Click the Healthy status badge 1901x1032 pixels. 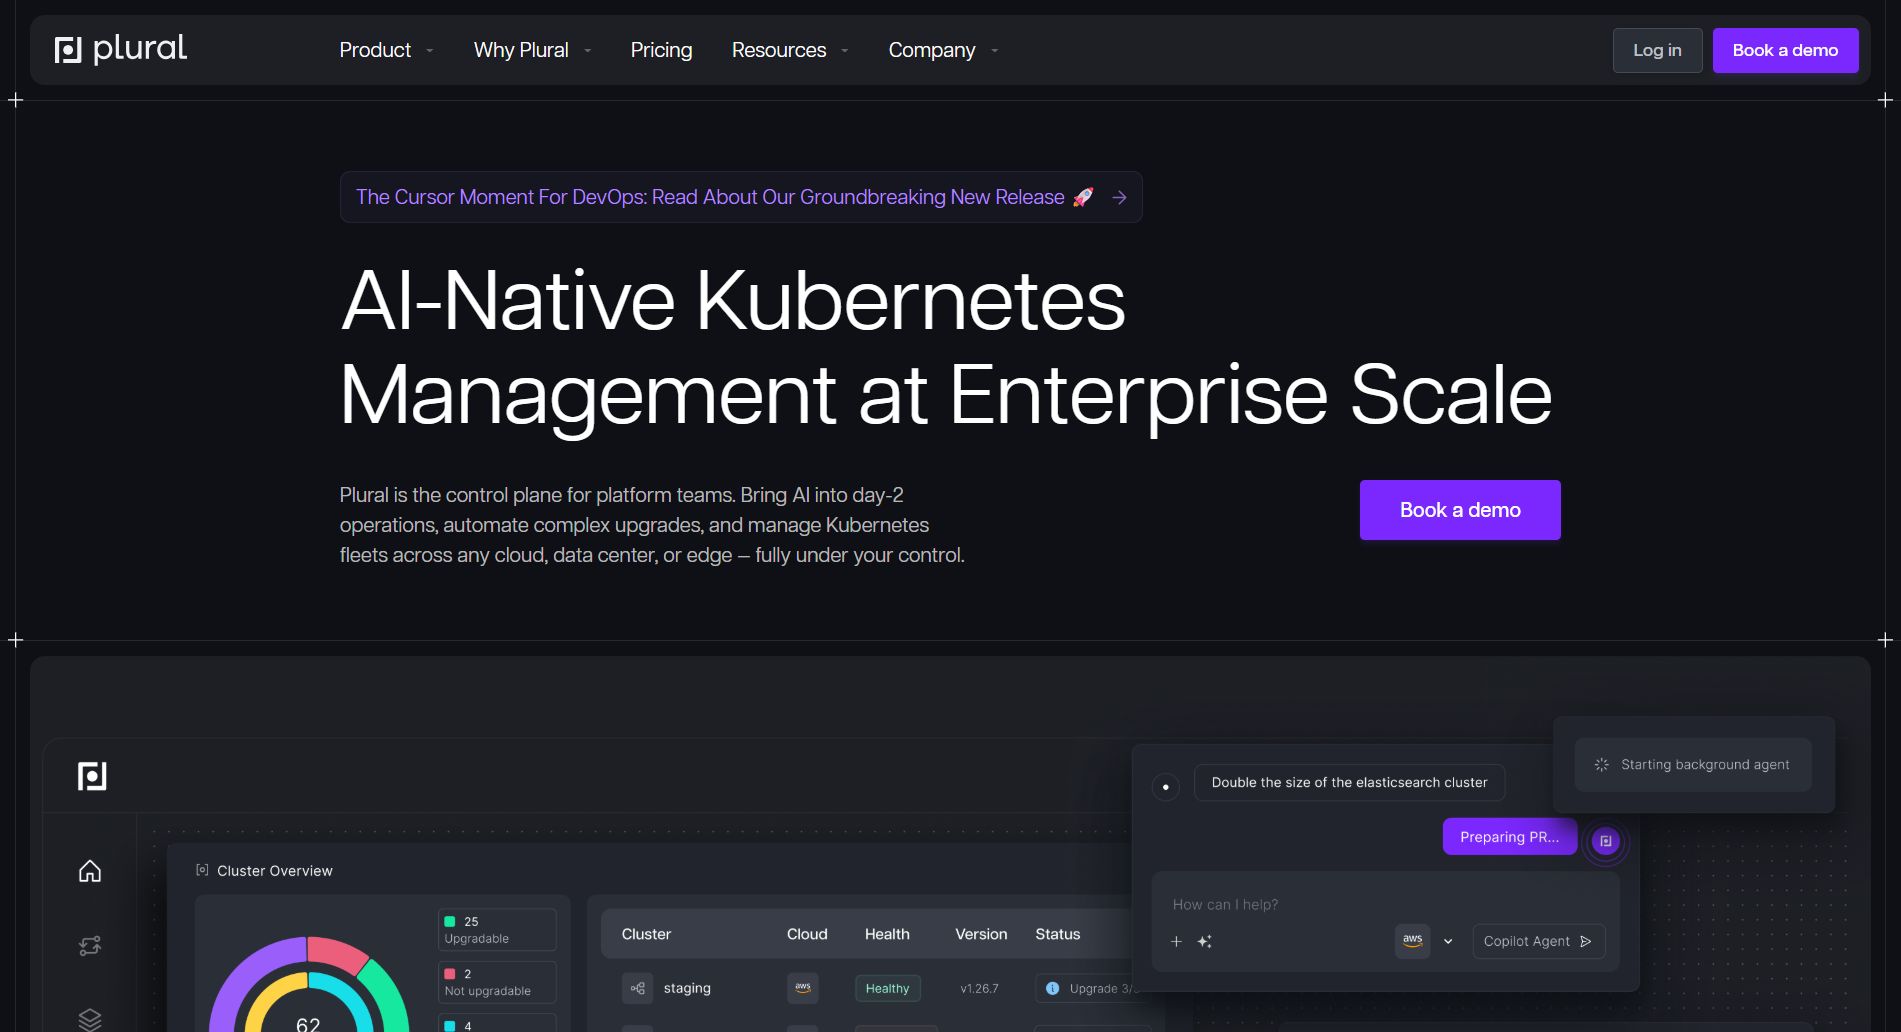(x=887, y=988)
